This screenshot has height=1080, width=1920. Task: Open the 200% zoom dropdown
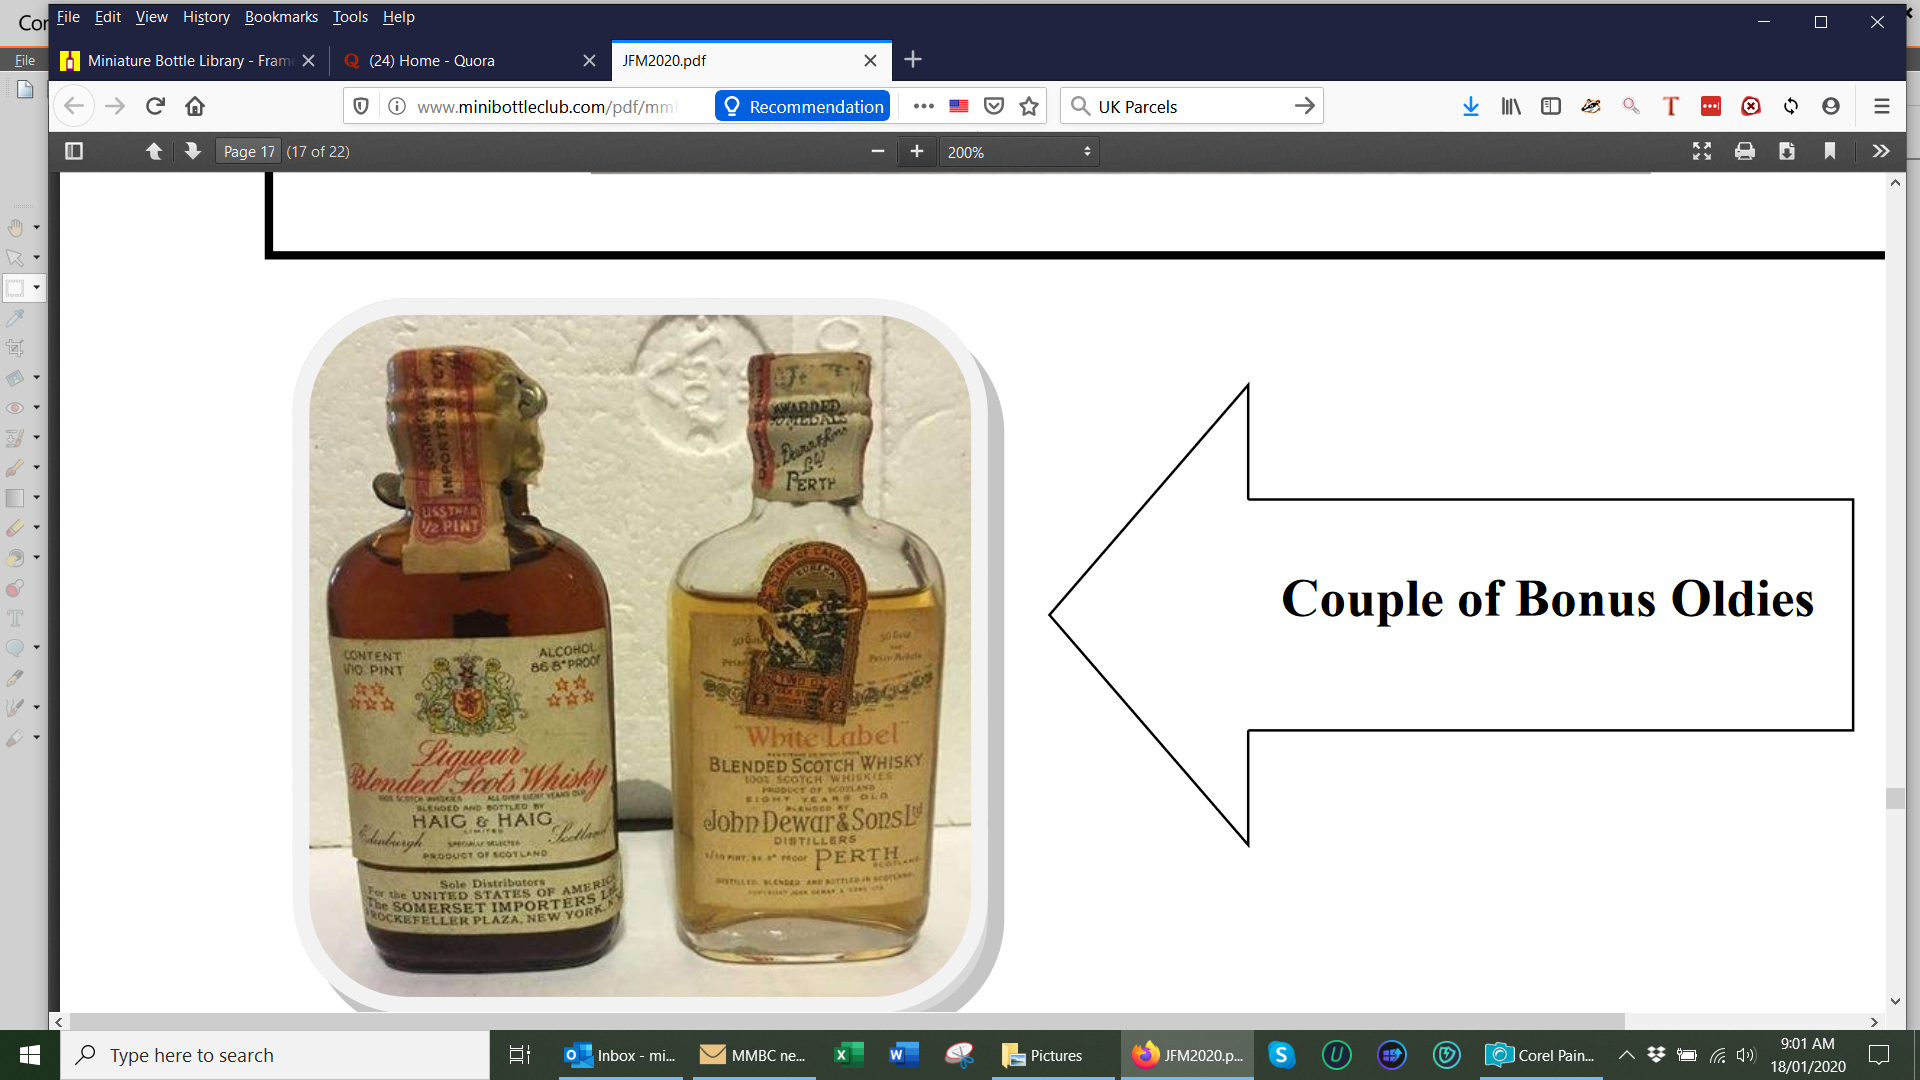click(1018, 152)
